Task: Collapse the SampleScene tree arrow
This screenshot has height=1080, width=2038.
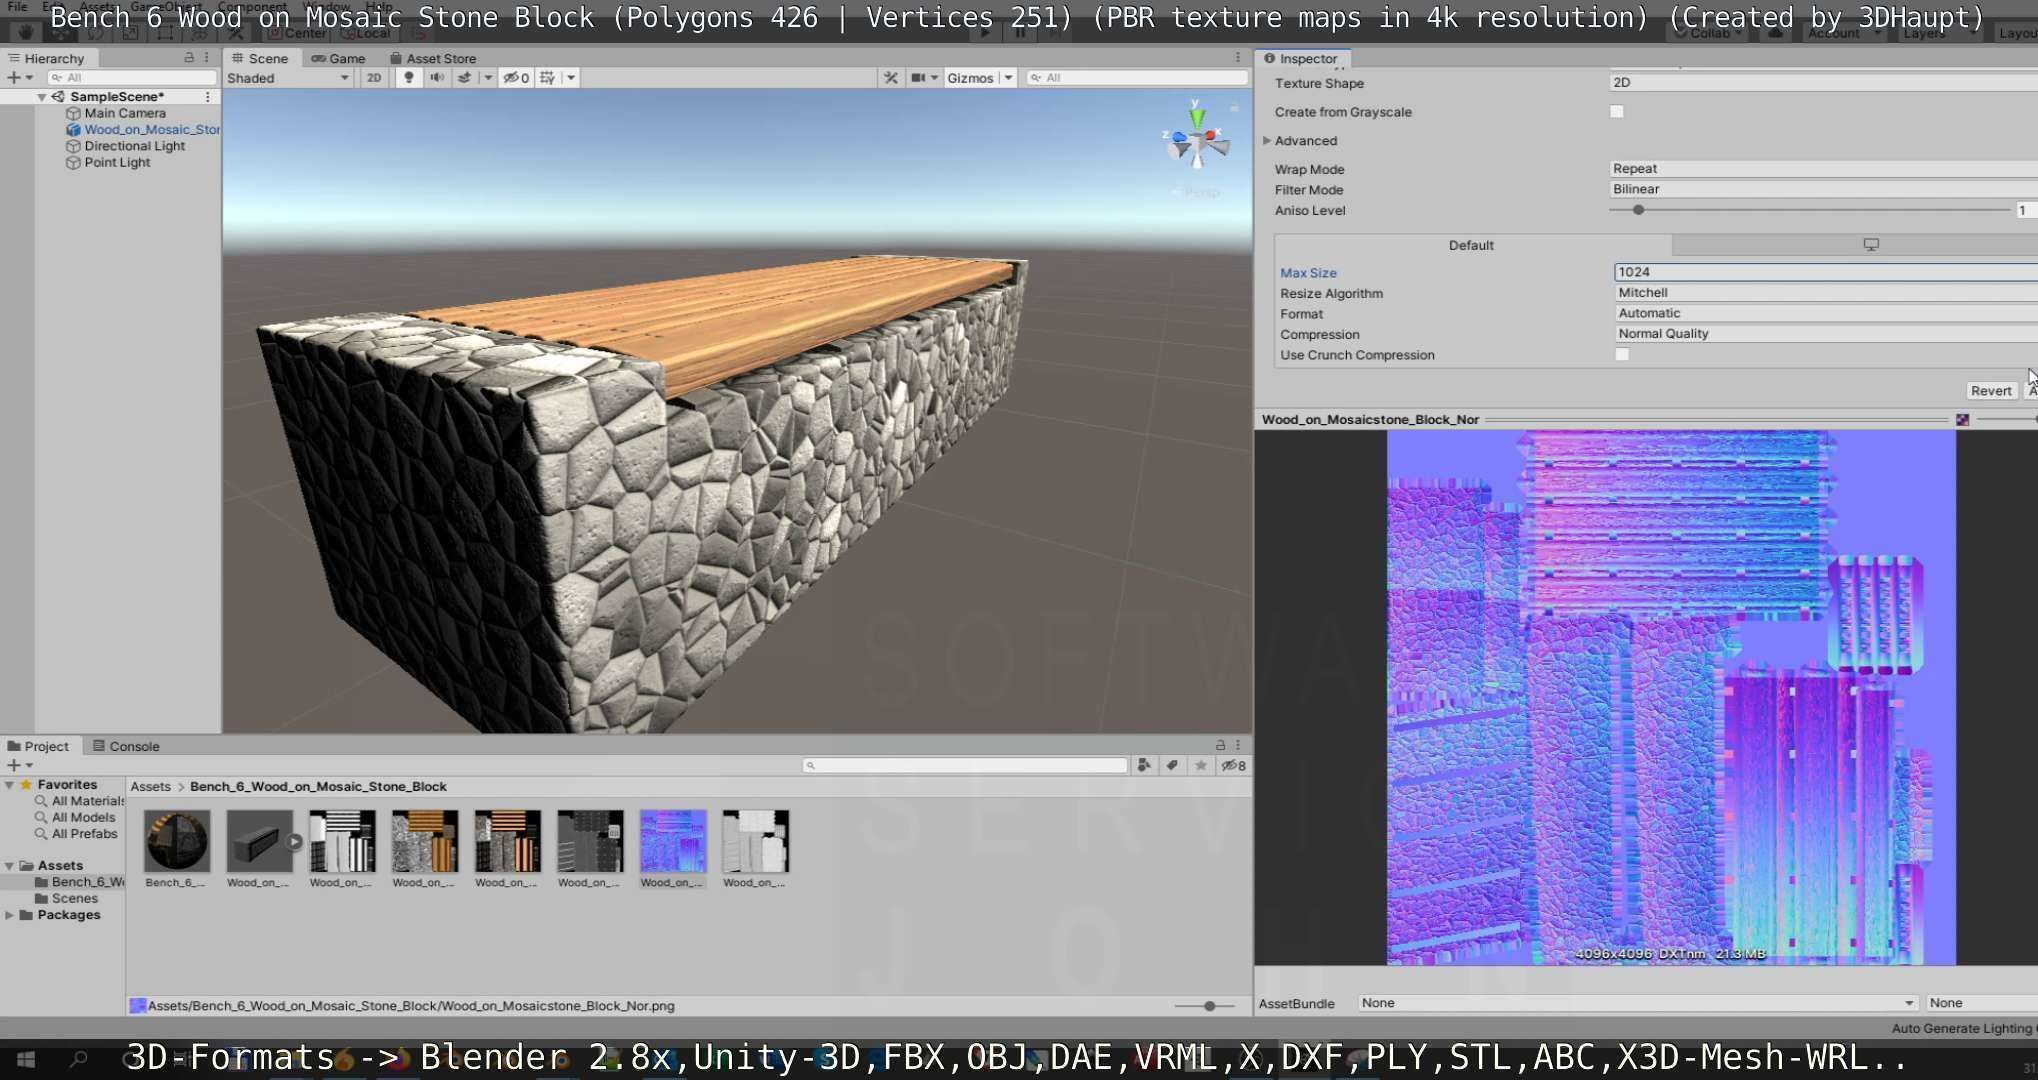Action: pyautogui.click(x=42, y=97)
